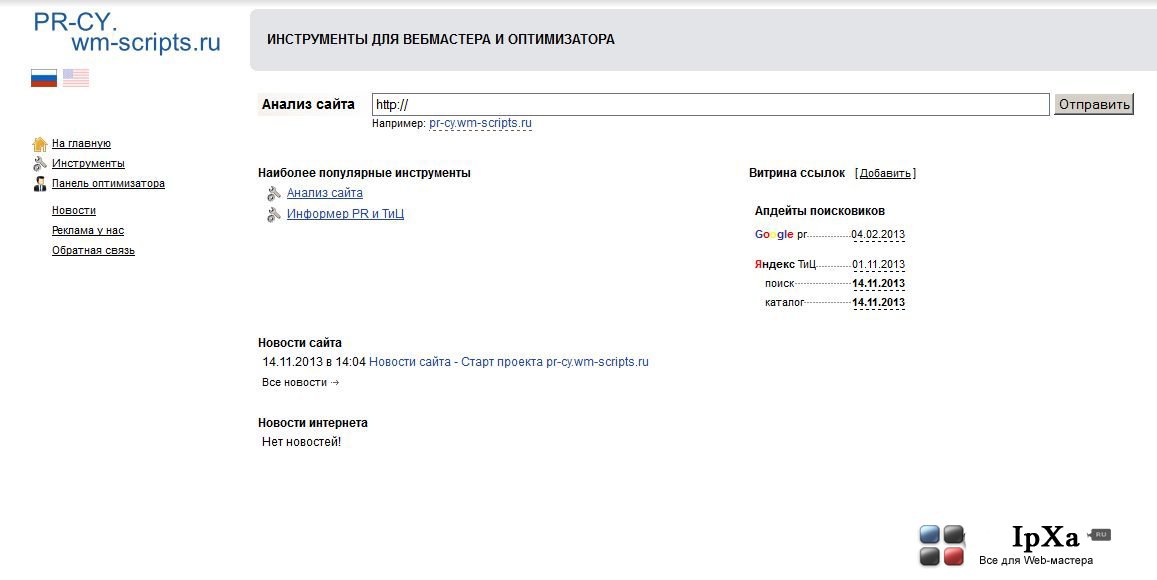Switch language with the US flag icon
This screenshot has width=1157, height=580.
[x=76, y=78]
